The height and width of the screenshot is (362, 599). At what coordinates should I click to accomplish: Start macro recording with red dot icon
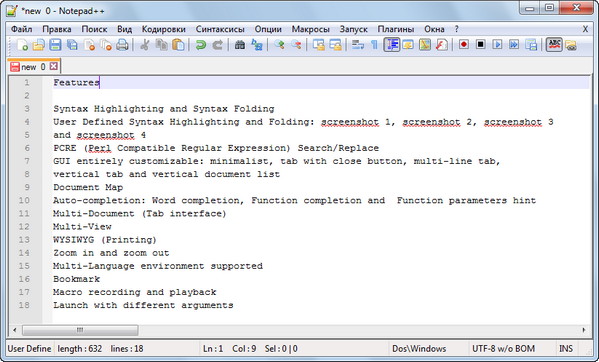pos(464,45)
